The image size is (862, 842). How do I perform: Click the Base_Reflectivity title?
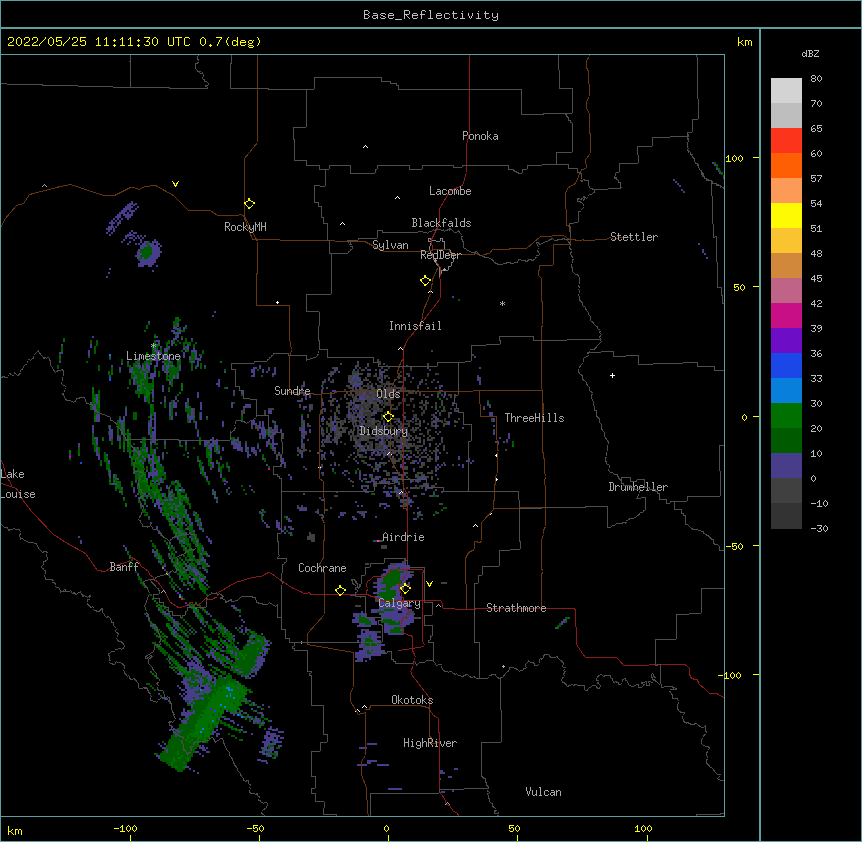431,15
